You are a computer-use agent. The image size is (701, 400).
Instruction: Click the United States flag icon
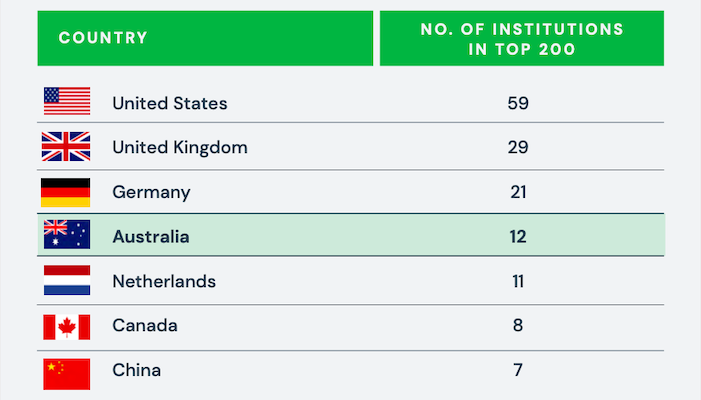(66, 102)
